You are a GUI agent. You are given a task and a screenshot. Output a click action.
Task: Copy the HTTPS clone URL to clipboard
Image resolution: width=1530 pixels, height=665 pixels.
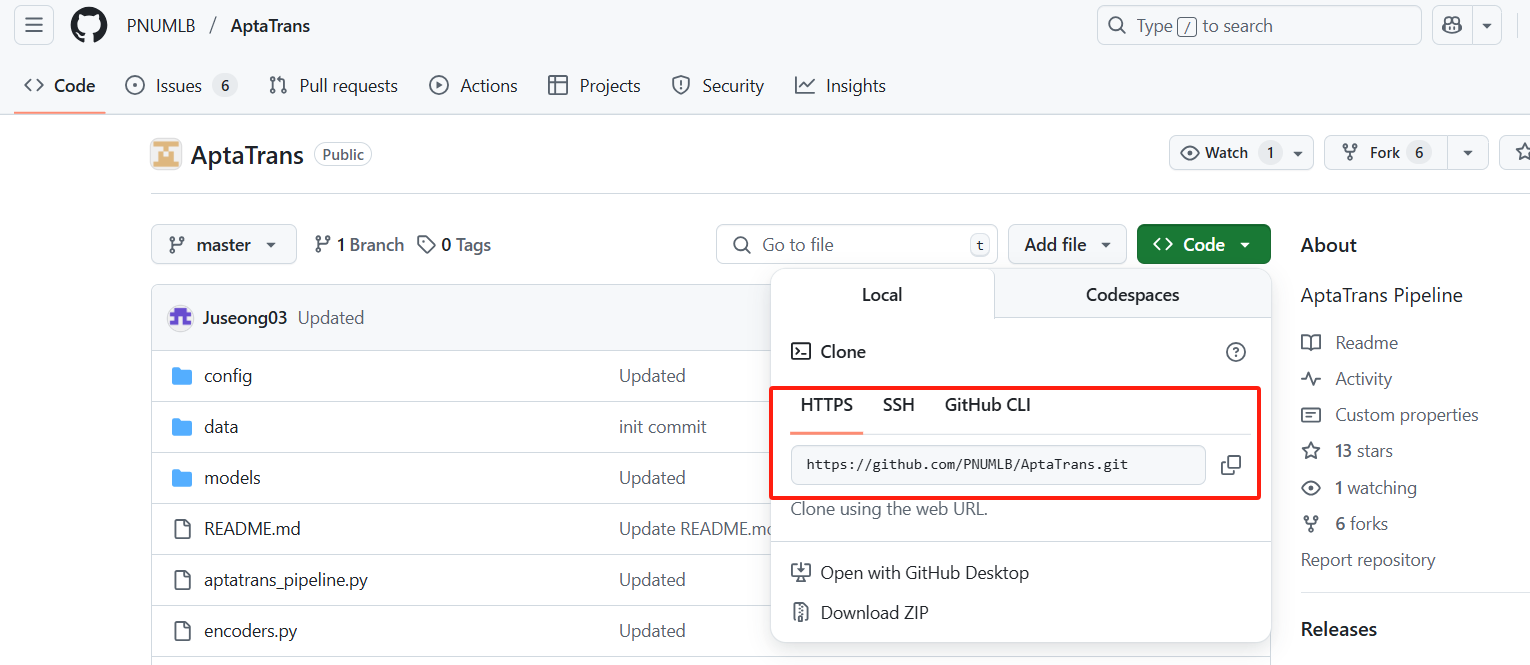(1231, 465)
